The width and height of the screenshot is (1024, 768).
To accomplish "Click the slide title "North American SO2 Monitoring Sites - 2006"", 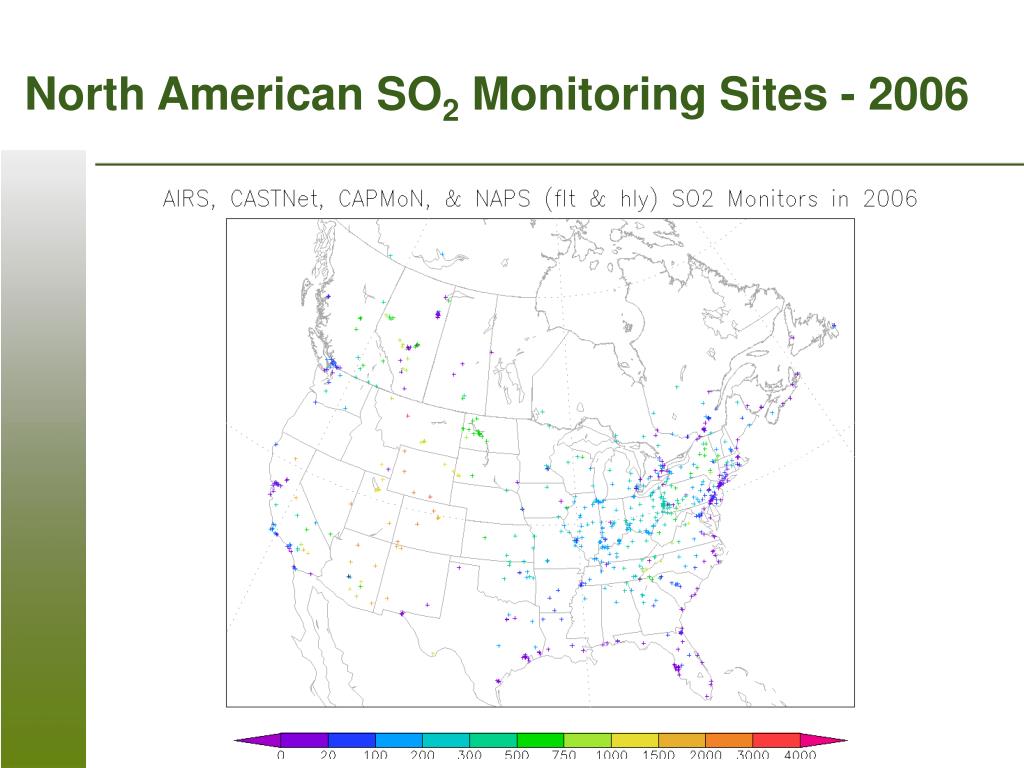I will [496, 95].
